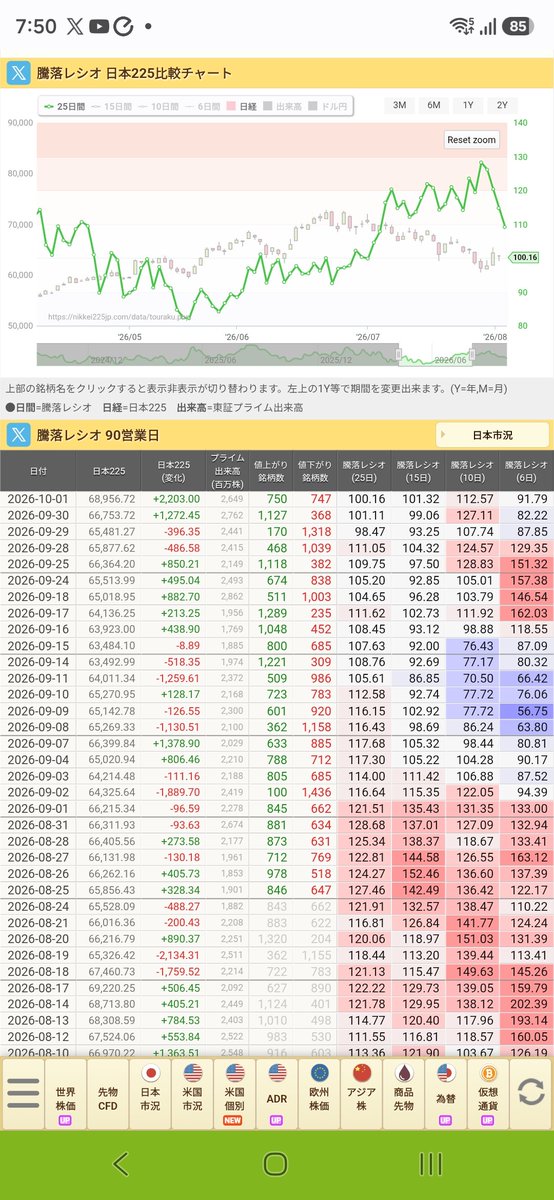Select 2Y chart period

tap(502, 105)
